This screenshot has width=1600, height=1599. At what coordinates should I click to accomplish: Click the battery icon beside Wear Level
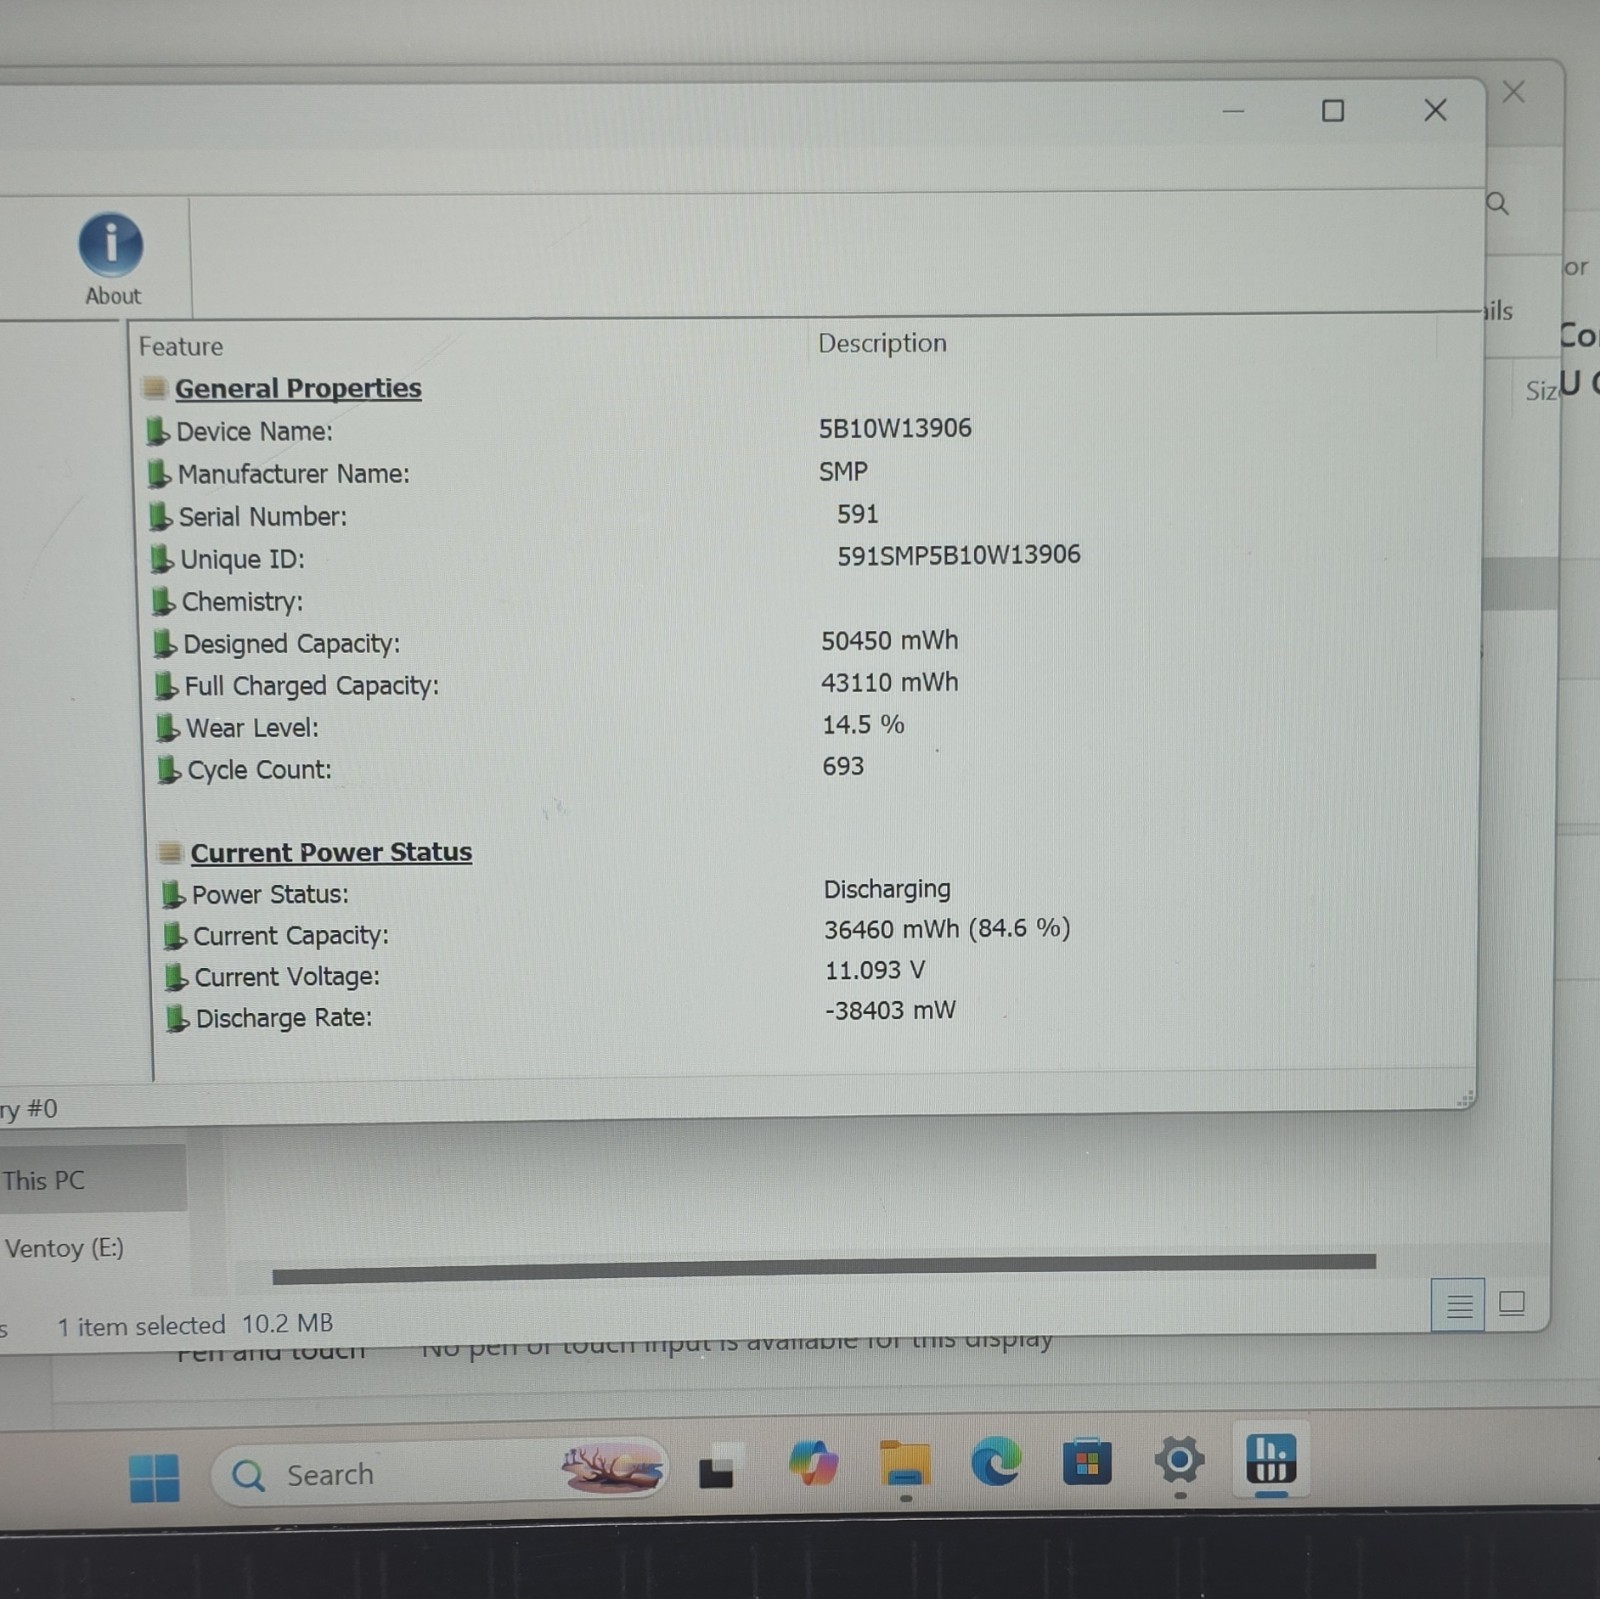(168, 727)
